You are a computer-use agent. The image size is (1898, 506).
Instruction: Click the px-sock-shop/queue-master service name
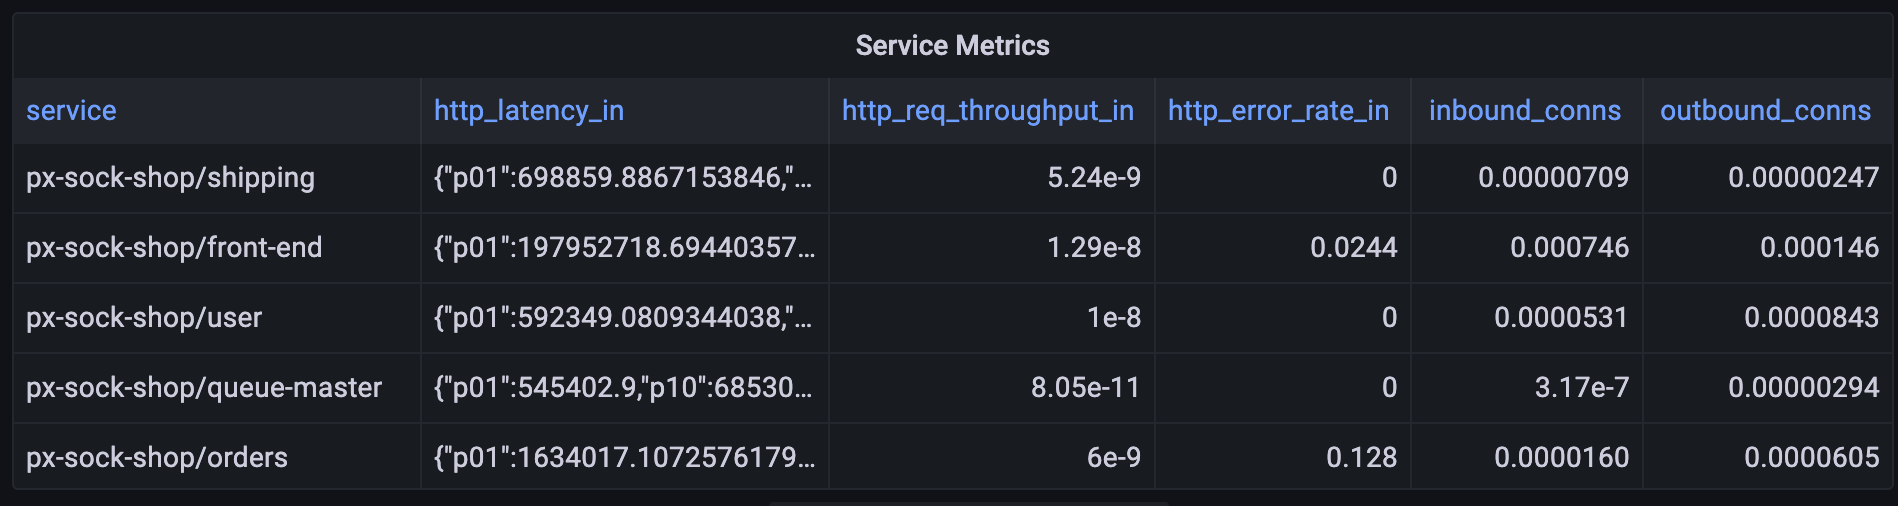[204, 388]
